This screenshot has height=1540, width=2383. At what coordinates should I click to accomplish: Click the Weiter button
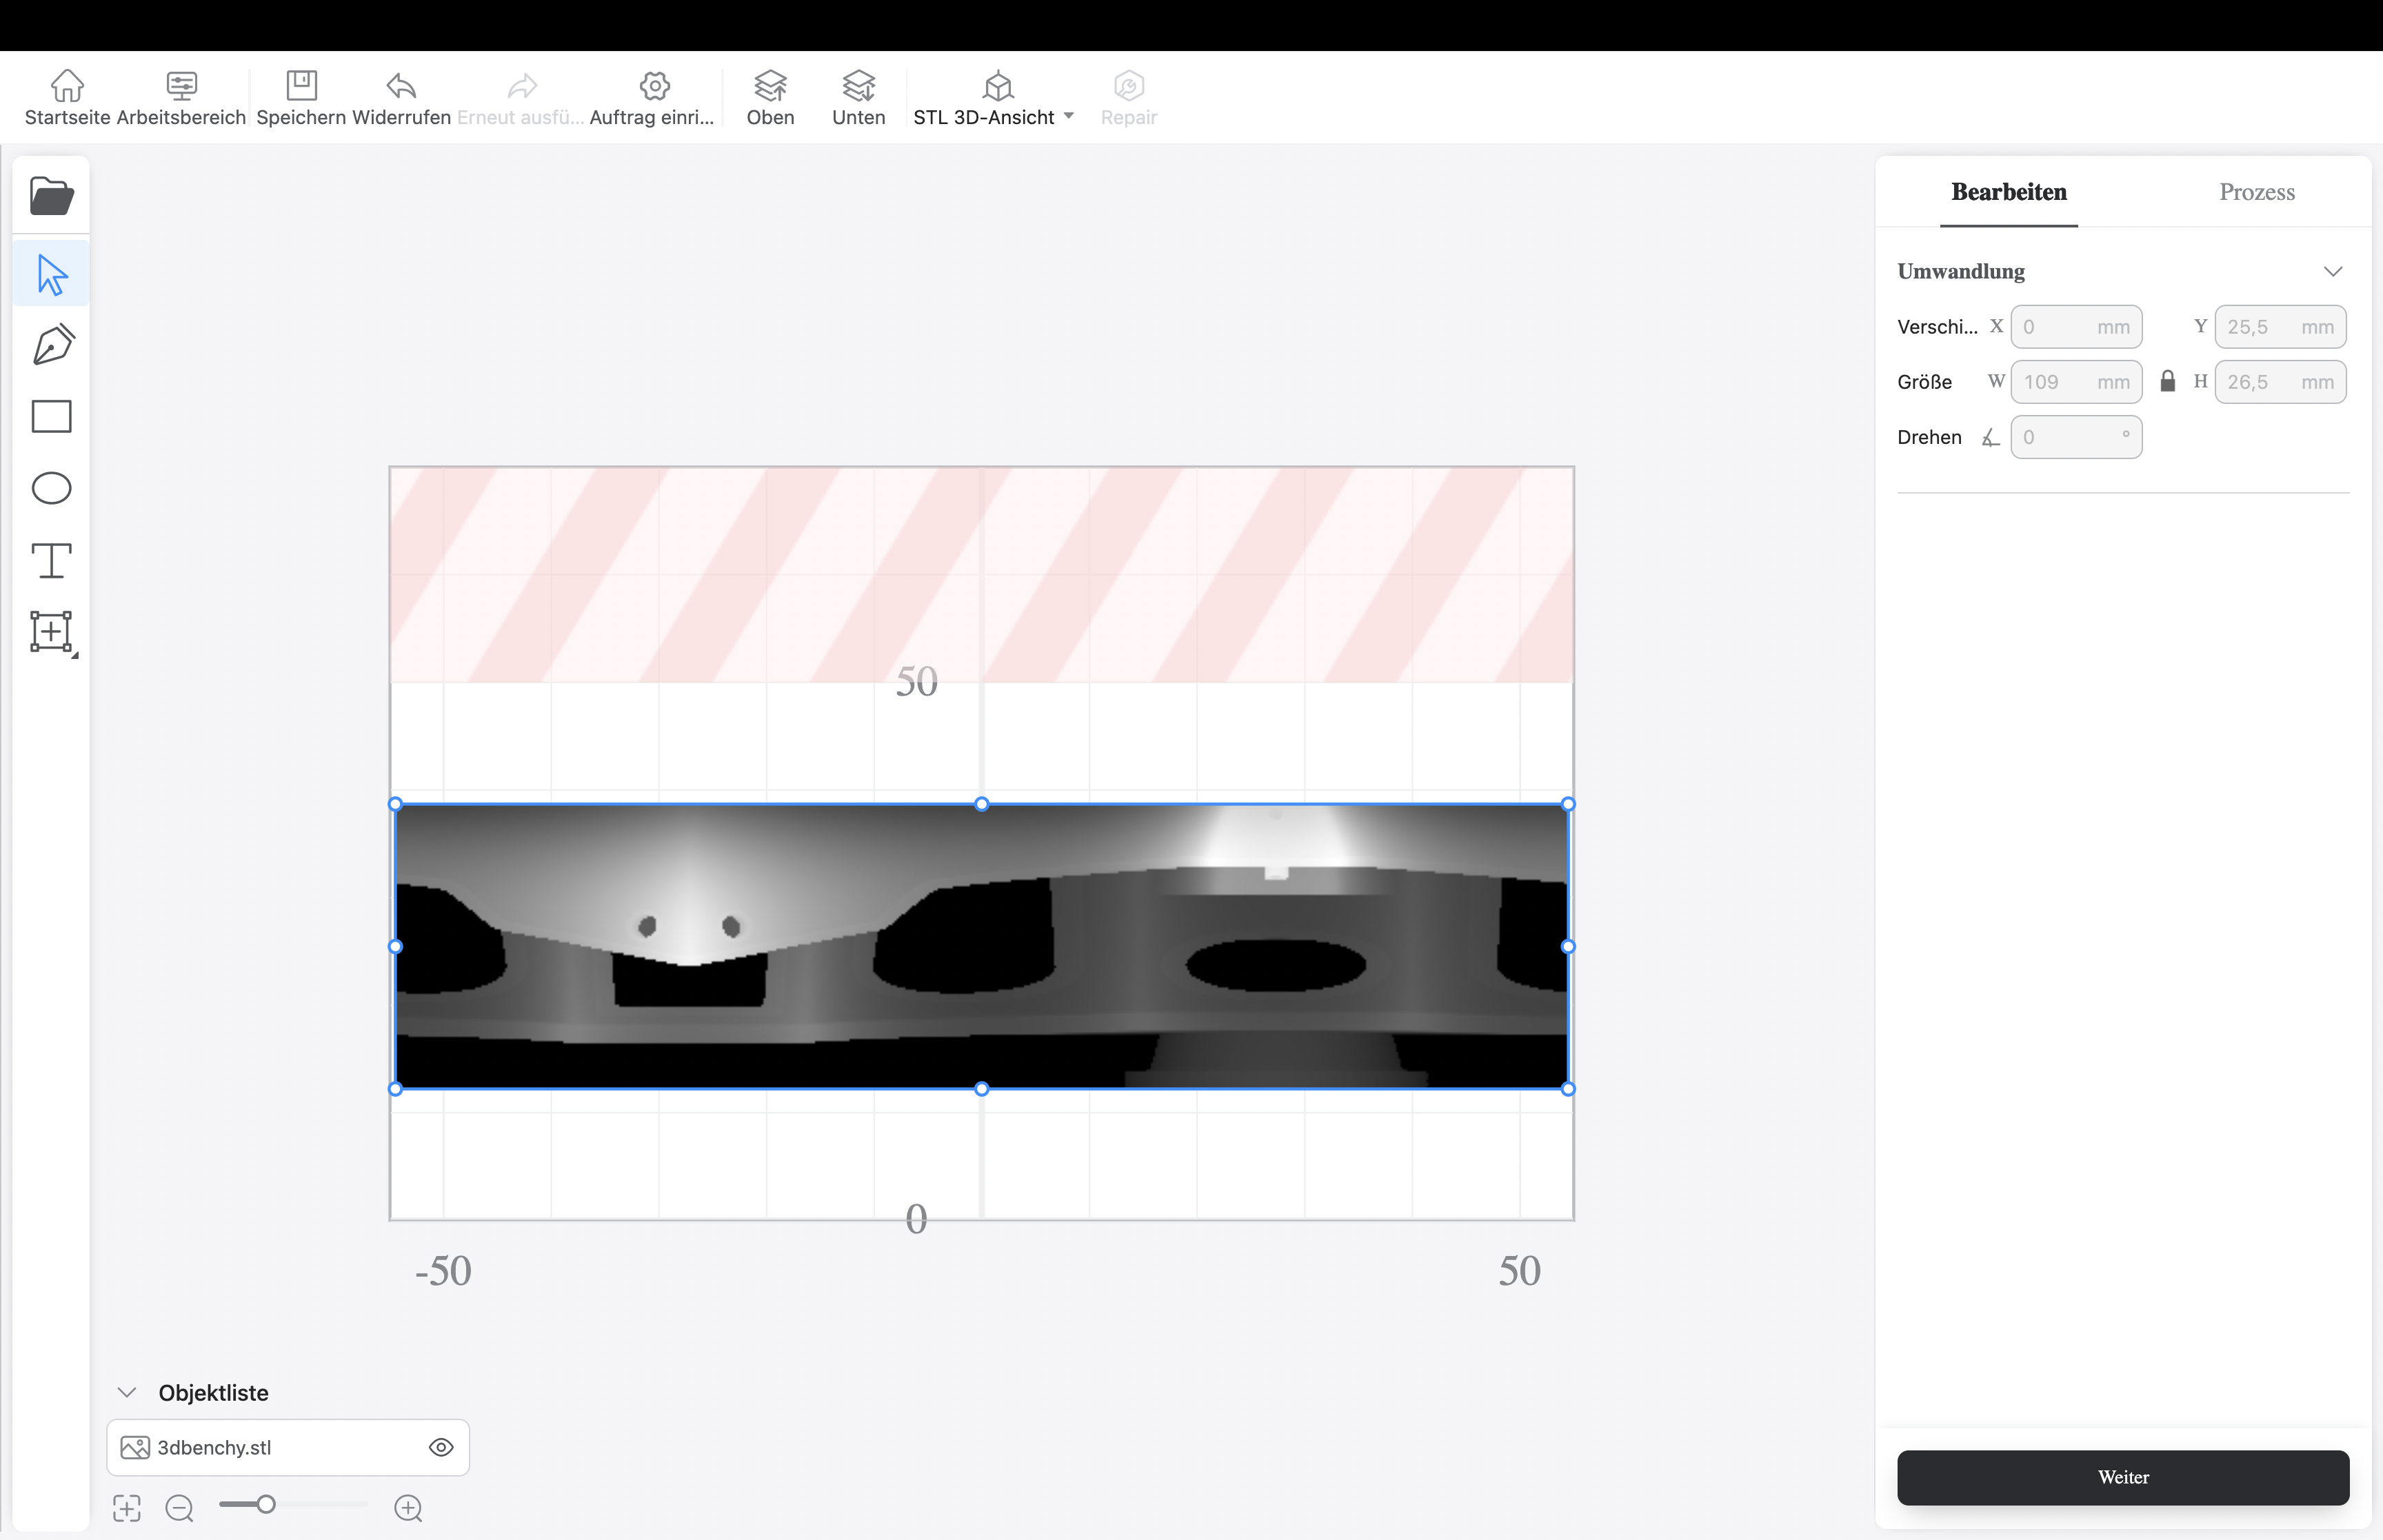pyautogui.click(x=2122, y=1477)
